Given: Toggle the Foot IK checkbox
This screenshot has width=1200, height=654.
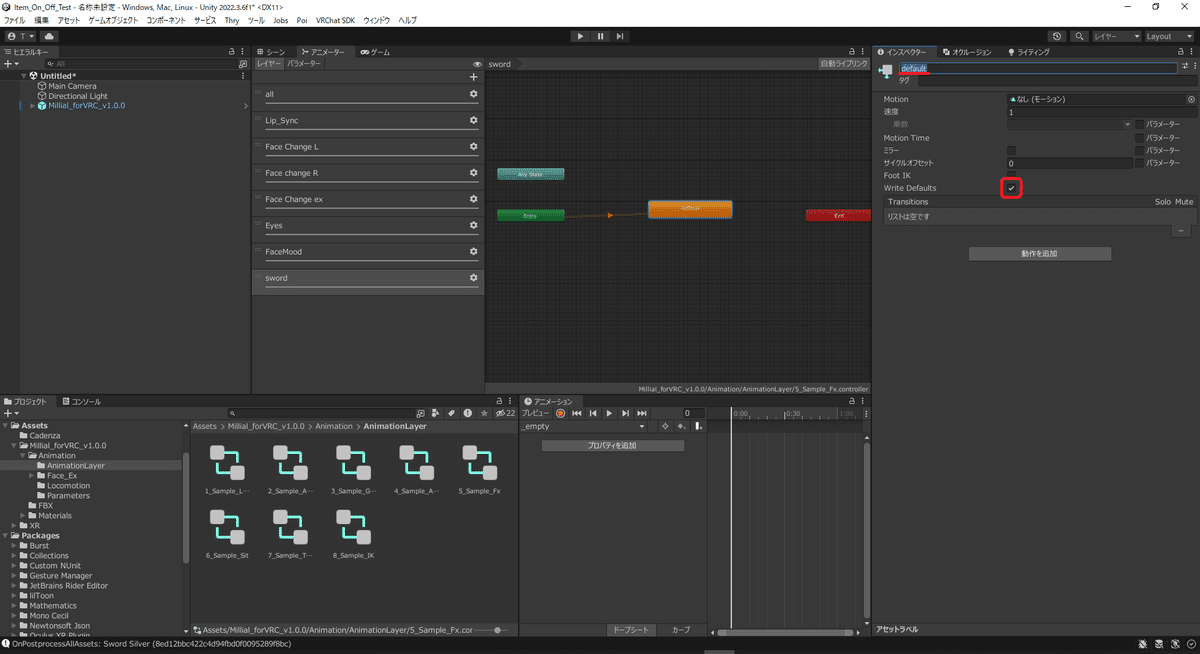Looking at the screenshot, I should point(1011,175).
